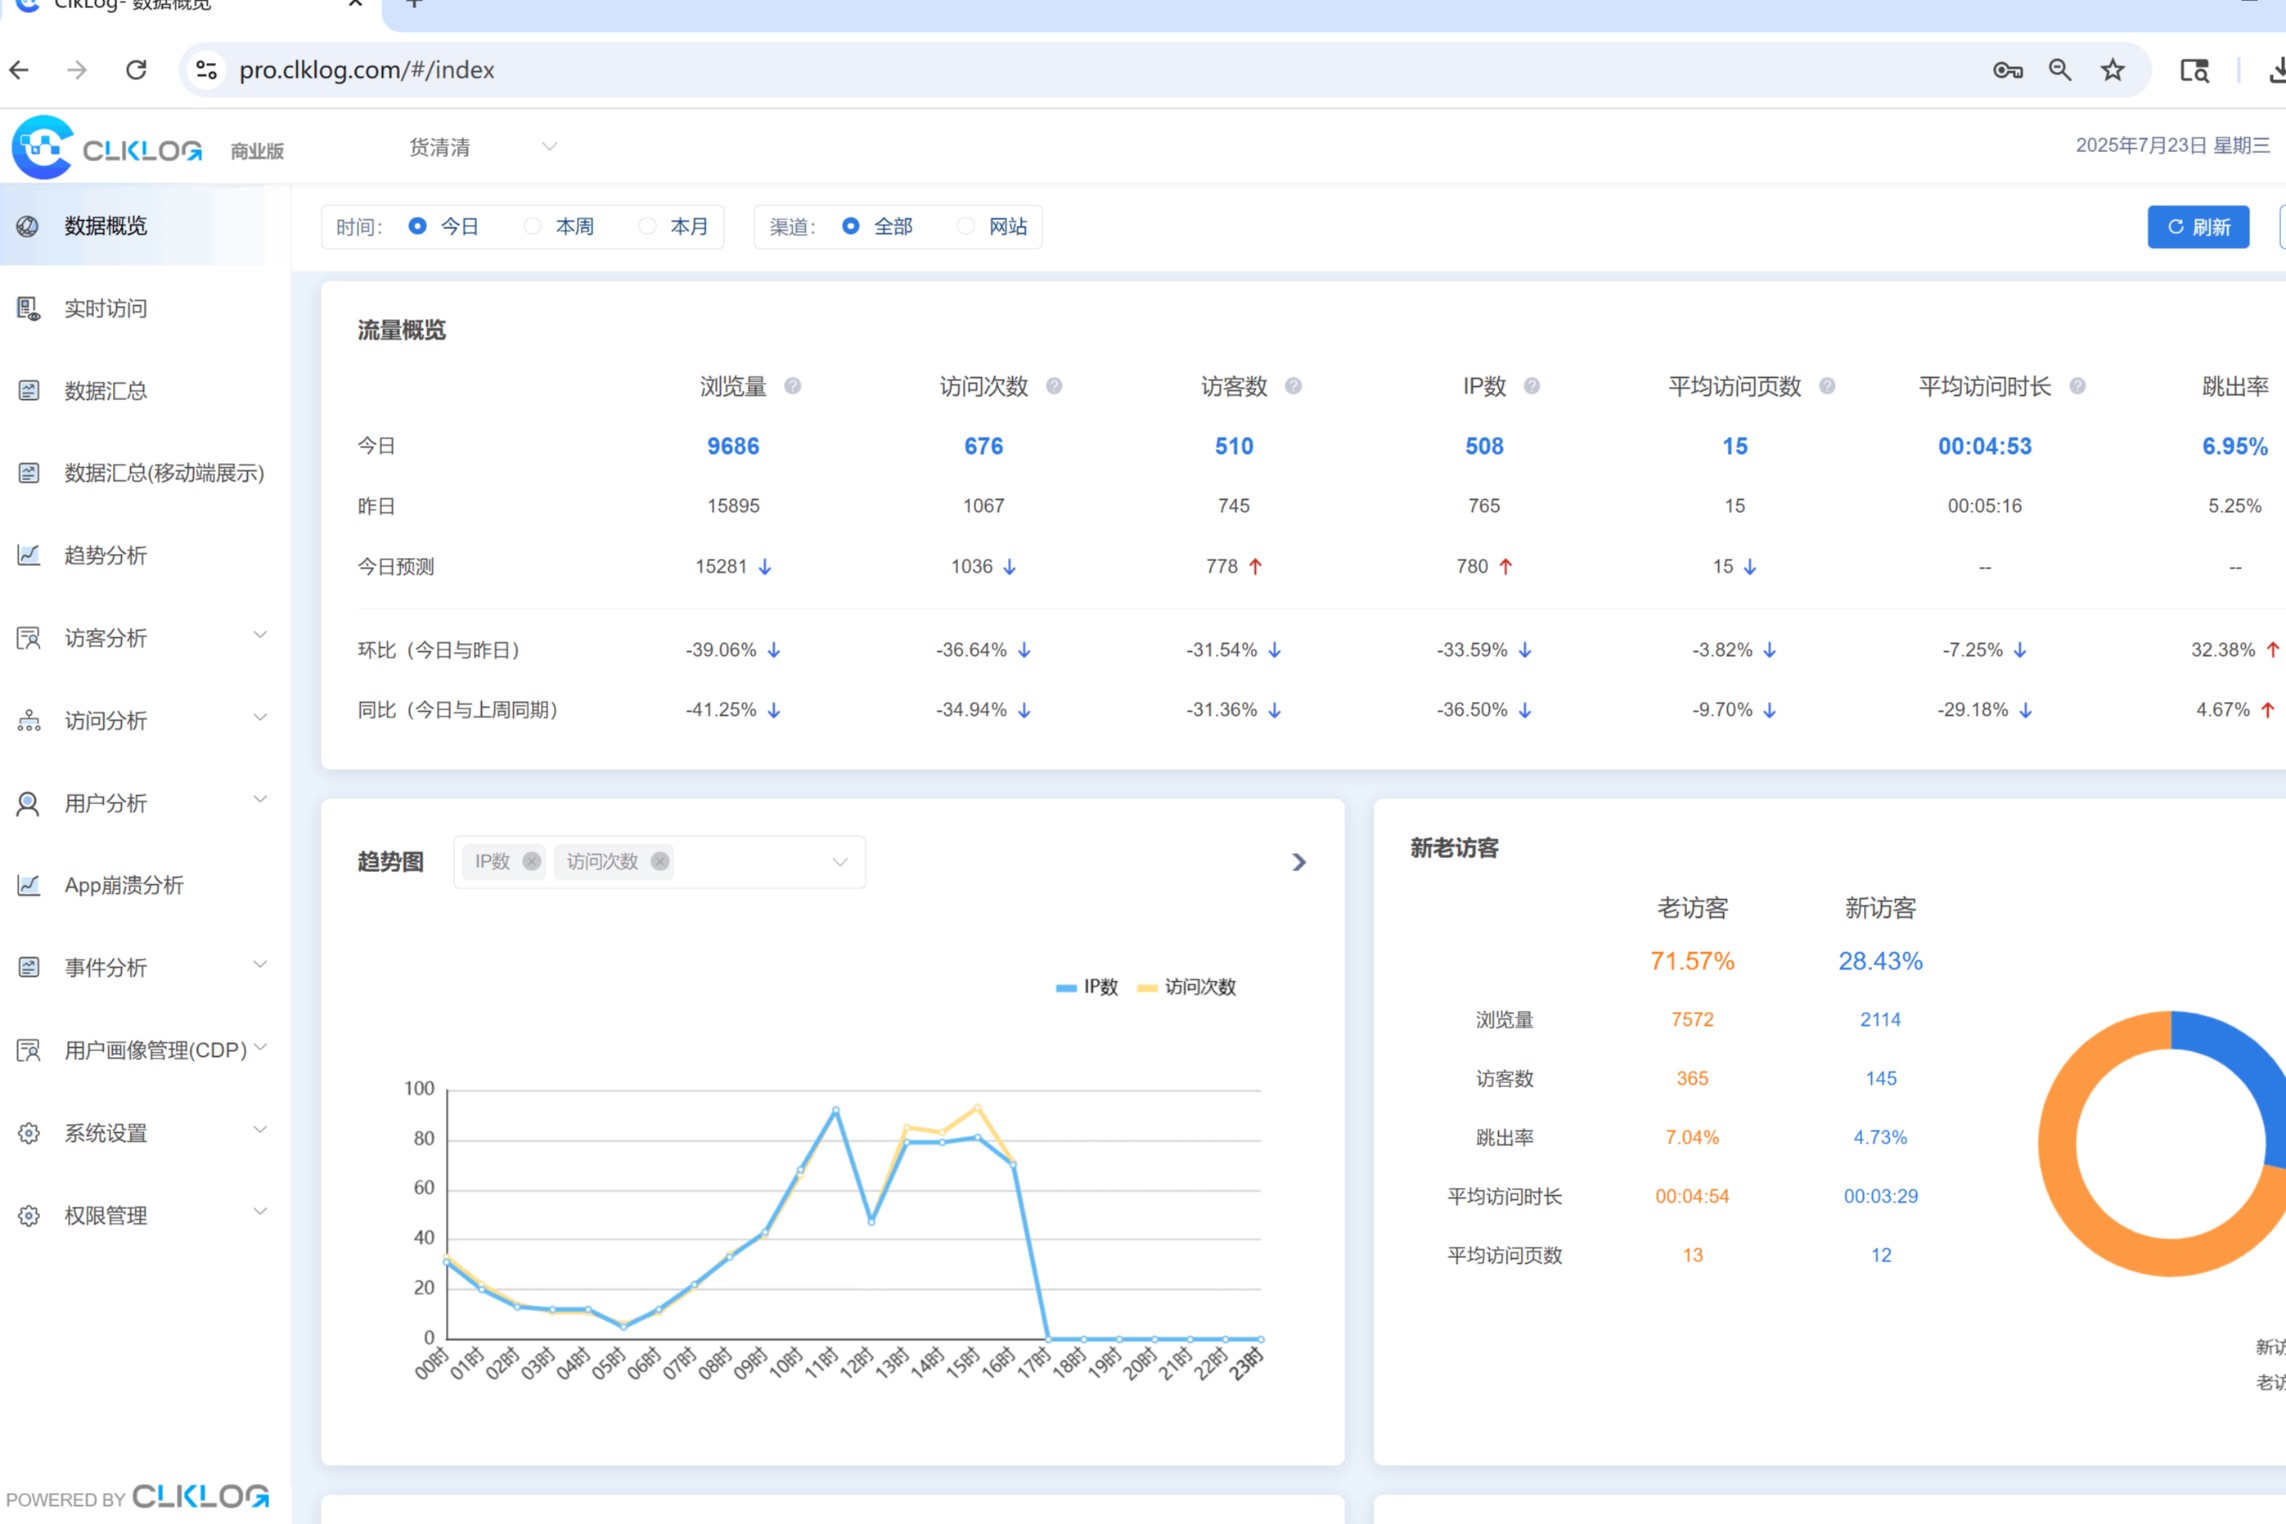Click the 刷新 refresh button
This screenshot has width=2286, height=1524.
click(x=2198, y=227)
